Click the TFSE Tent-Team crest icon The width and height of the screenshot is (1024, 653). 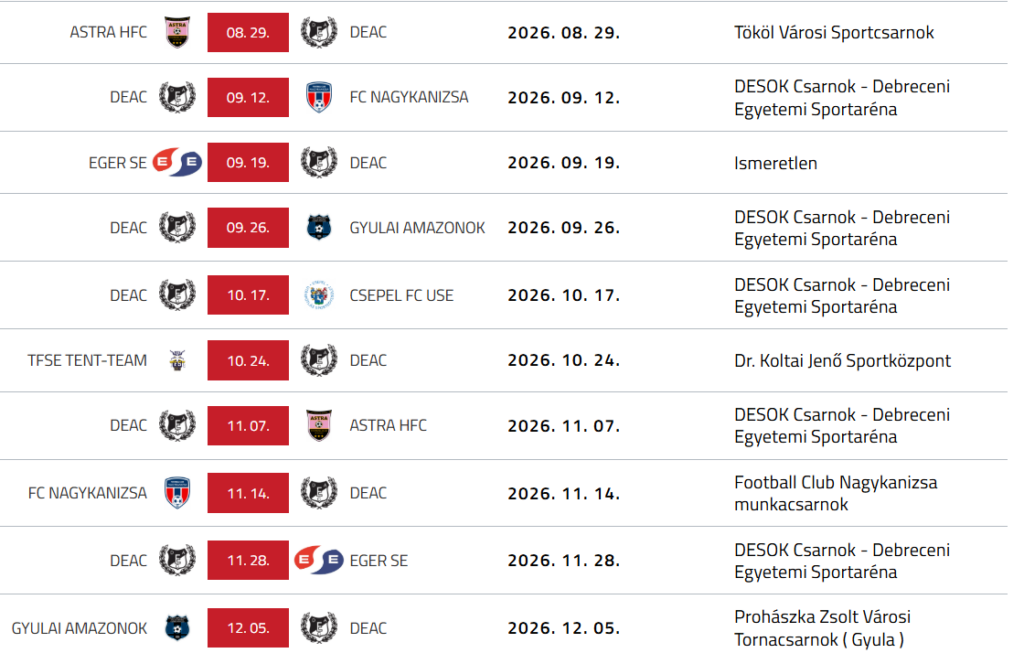(x=177, y=360)
